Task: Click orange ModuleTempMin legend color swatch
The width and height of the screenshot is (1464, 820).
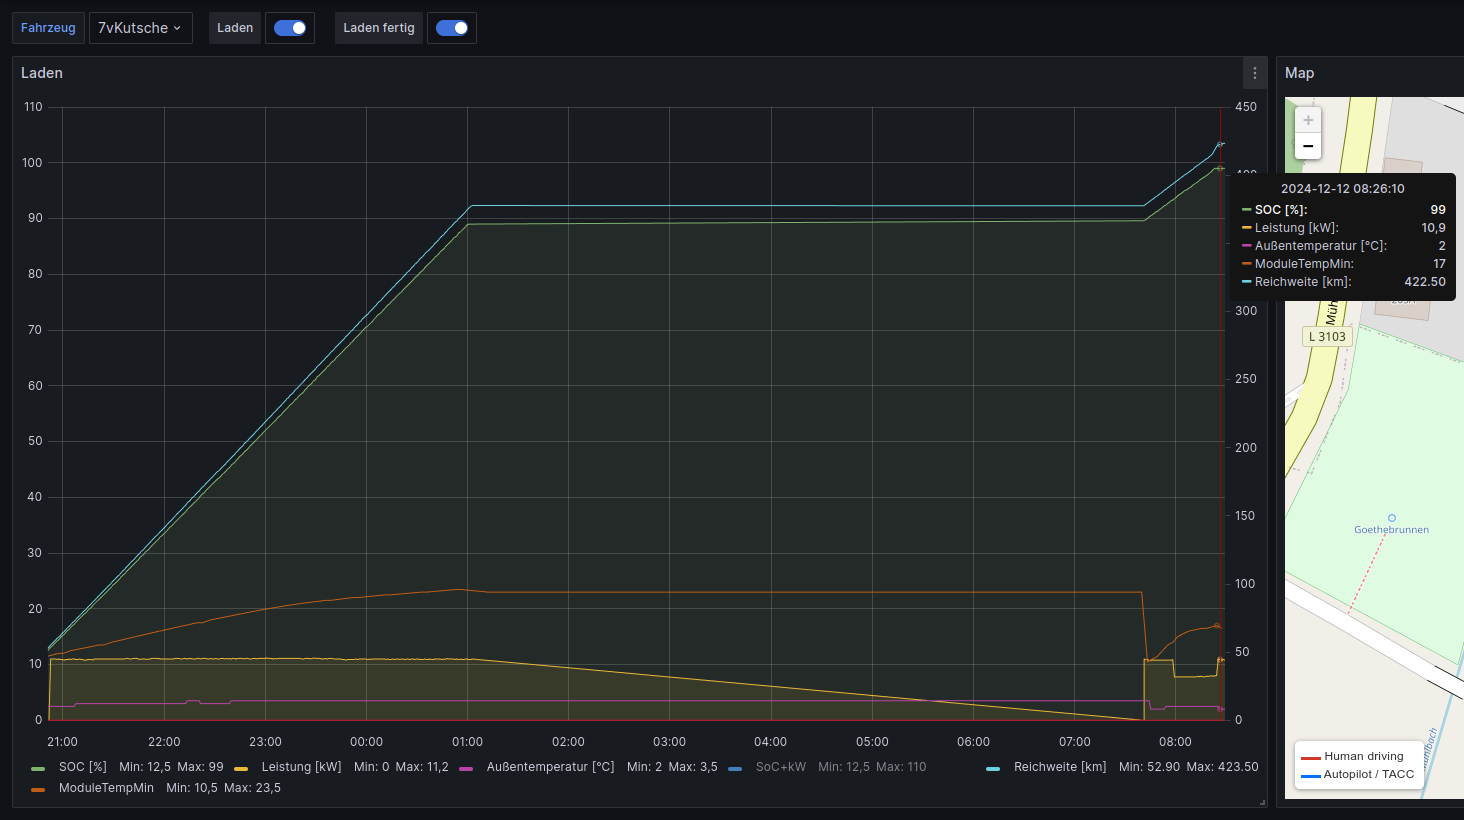Action: click(x=38, y=789)
